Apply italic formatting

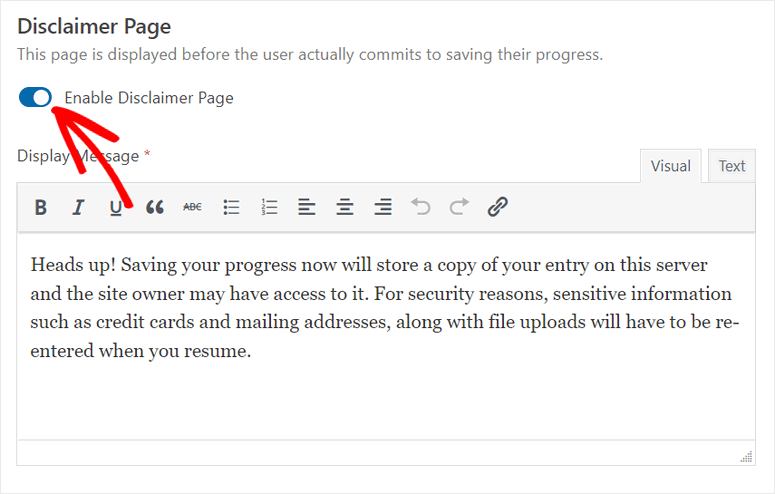(x=78, y=207)
